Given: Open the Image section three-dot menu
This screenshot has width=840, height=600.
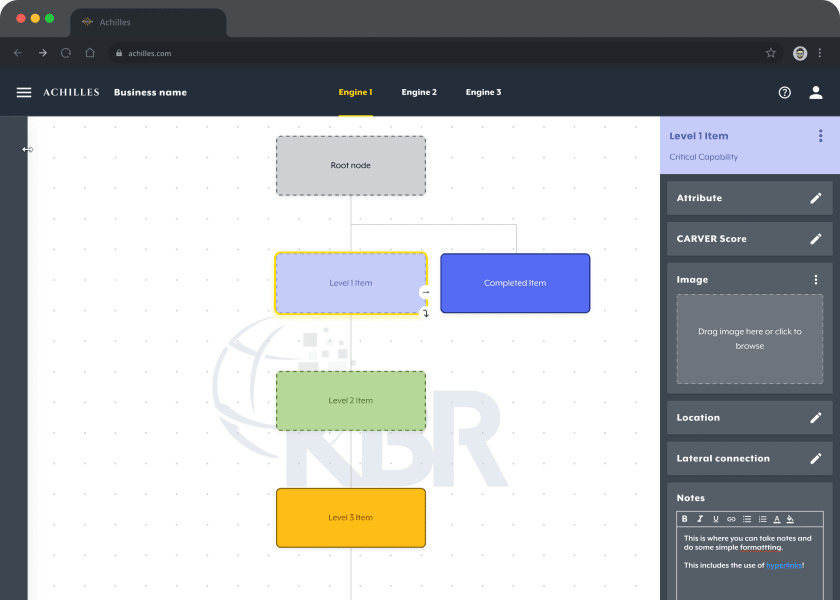Looking at the screenshot, I should point(816,280).
